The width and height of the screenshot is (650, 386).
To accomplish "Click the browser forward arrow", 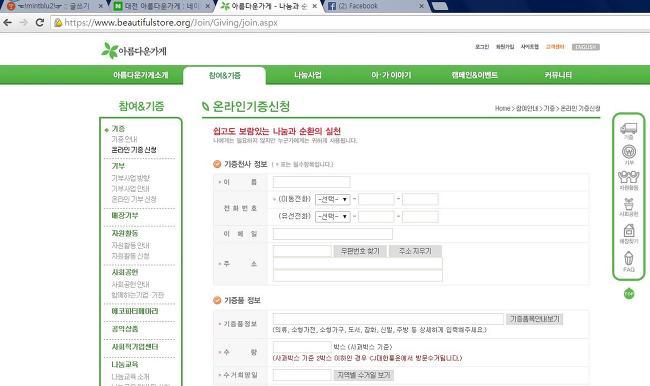I will [x=24, y=22].
